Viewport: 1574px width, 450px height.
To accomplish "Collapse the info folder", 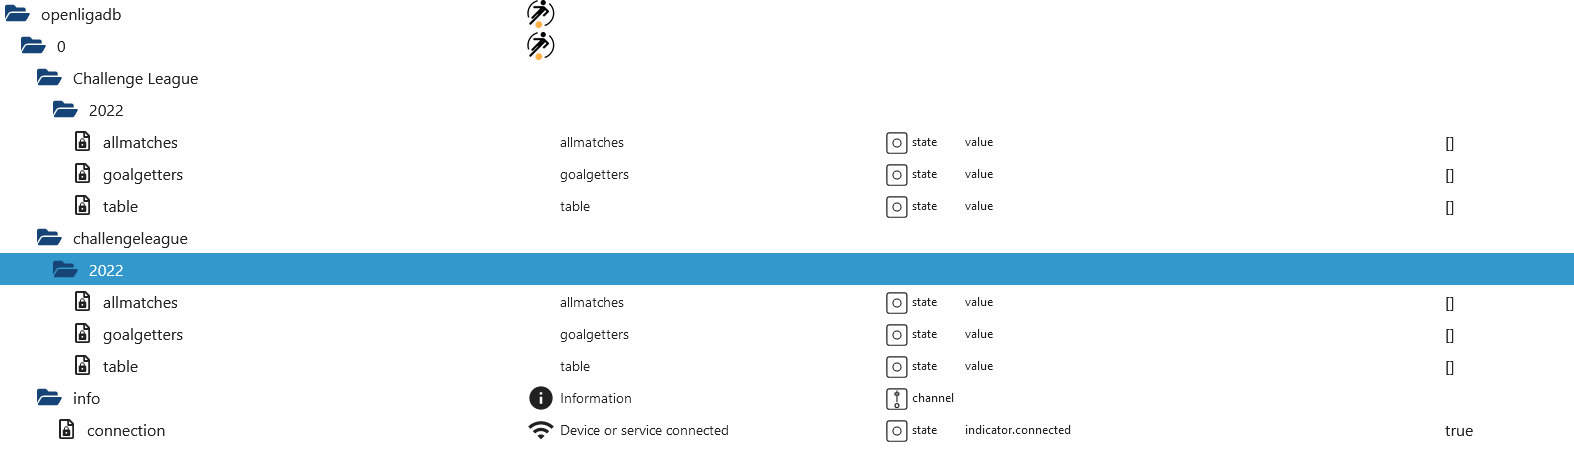I will pos(49,398).
